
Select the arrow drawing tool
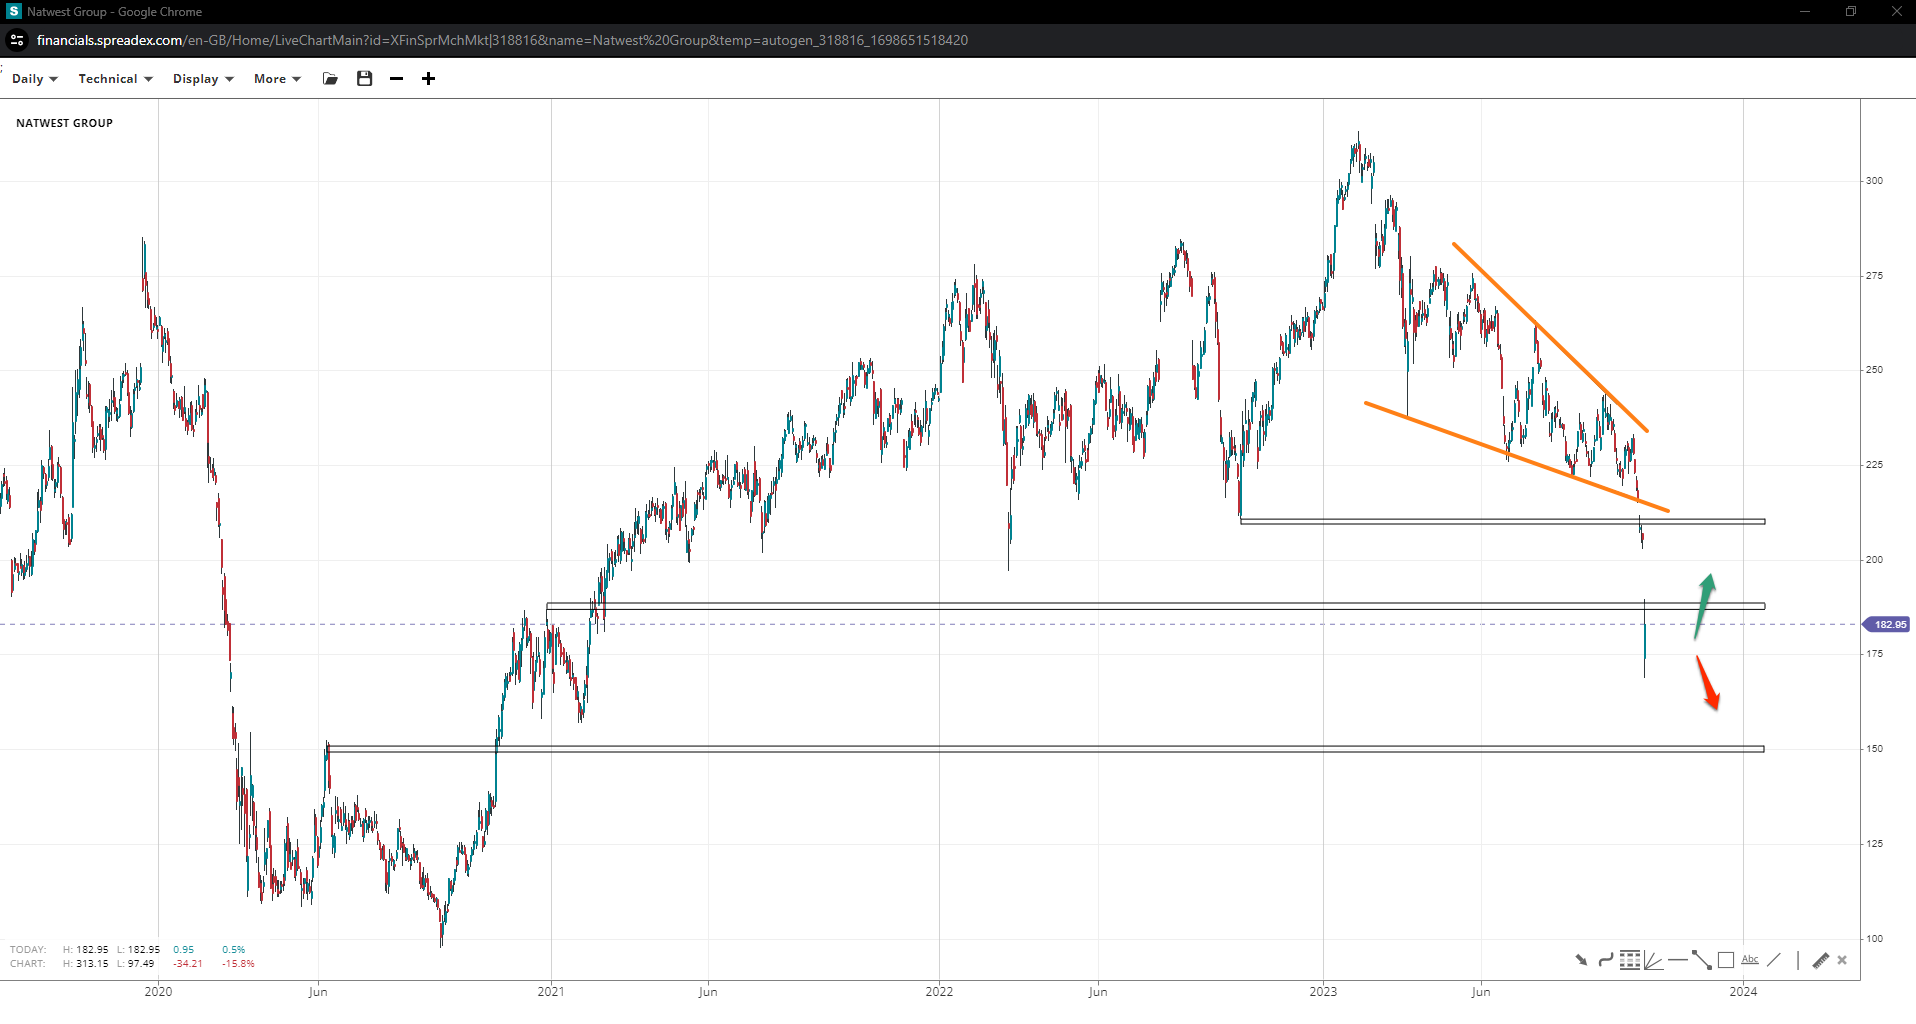coord(1581,960)
